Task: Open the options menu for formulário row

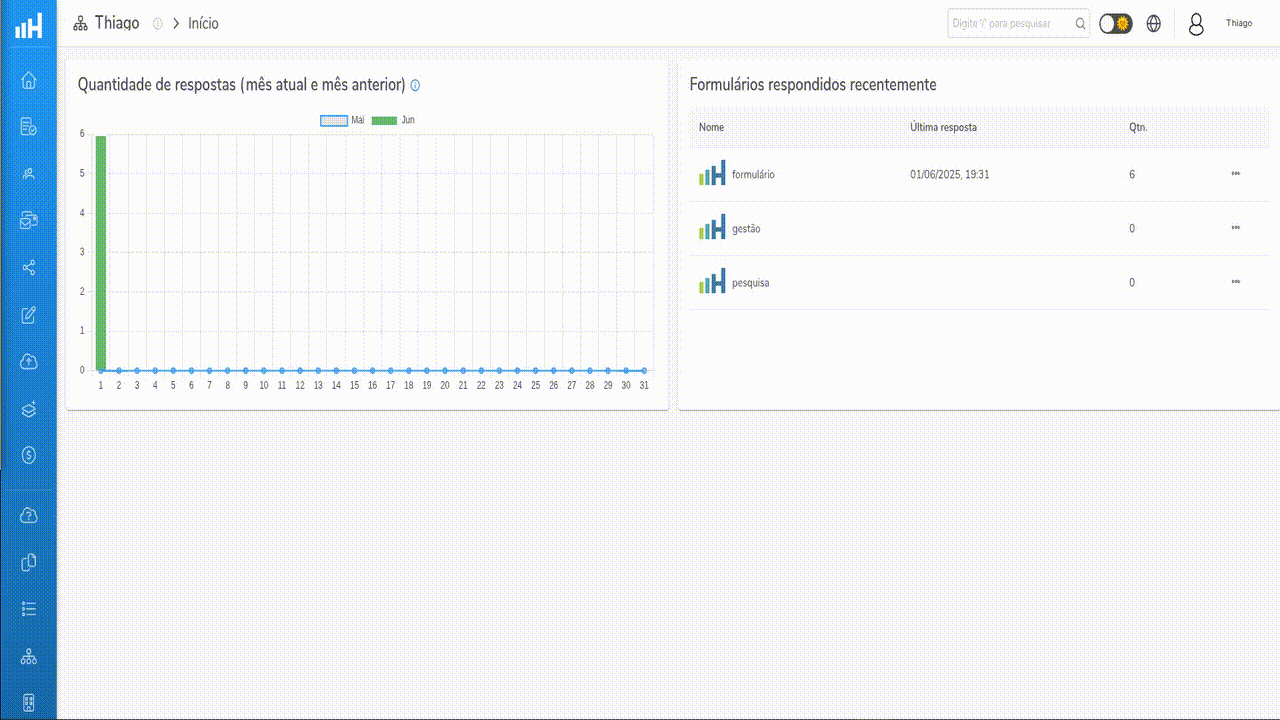Action: click(x=1236, y=174)
